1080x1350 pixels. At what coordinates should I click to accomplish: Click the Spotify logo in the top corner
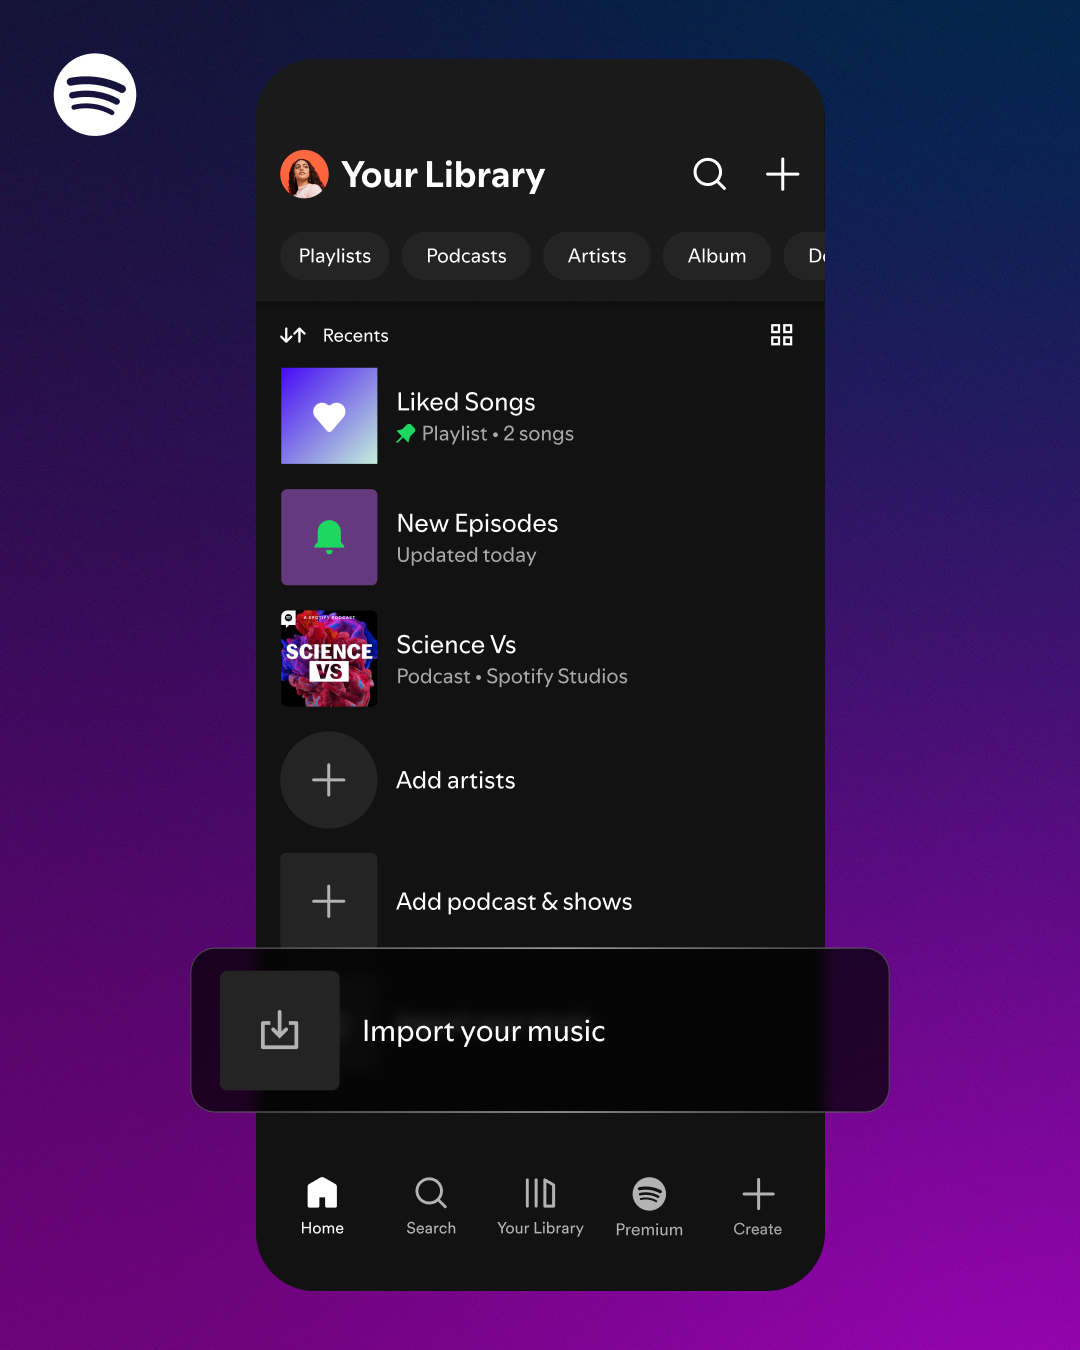click(x=95, y=94)
